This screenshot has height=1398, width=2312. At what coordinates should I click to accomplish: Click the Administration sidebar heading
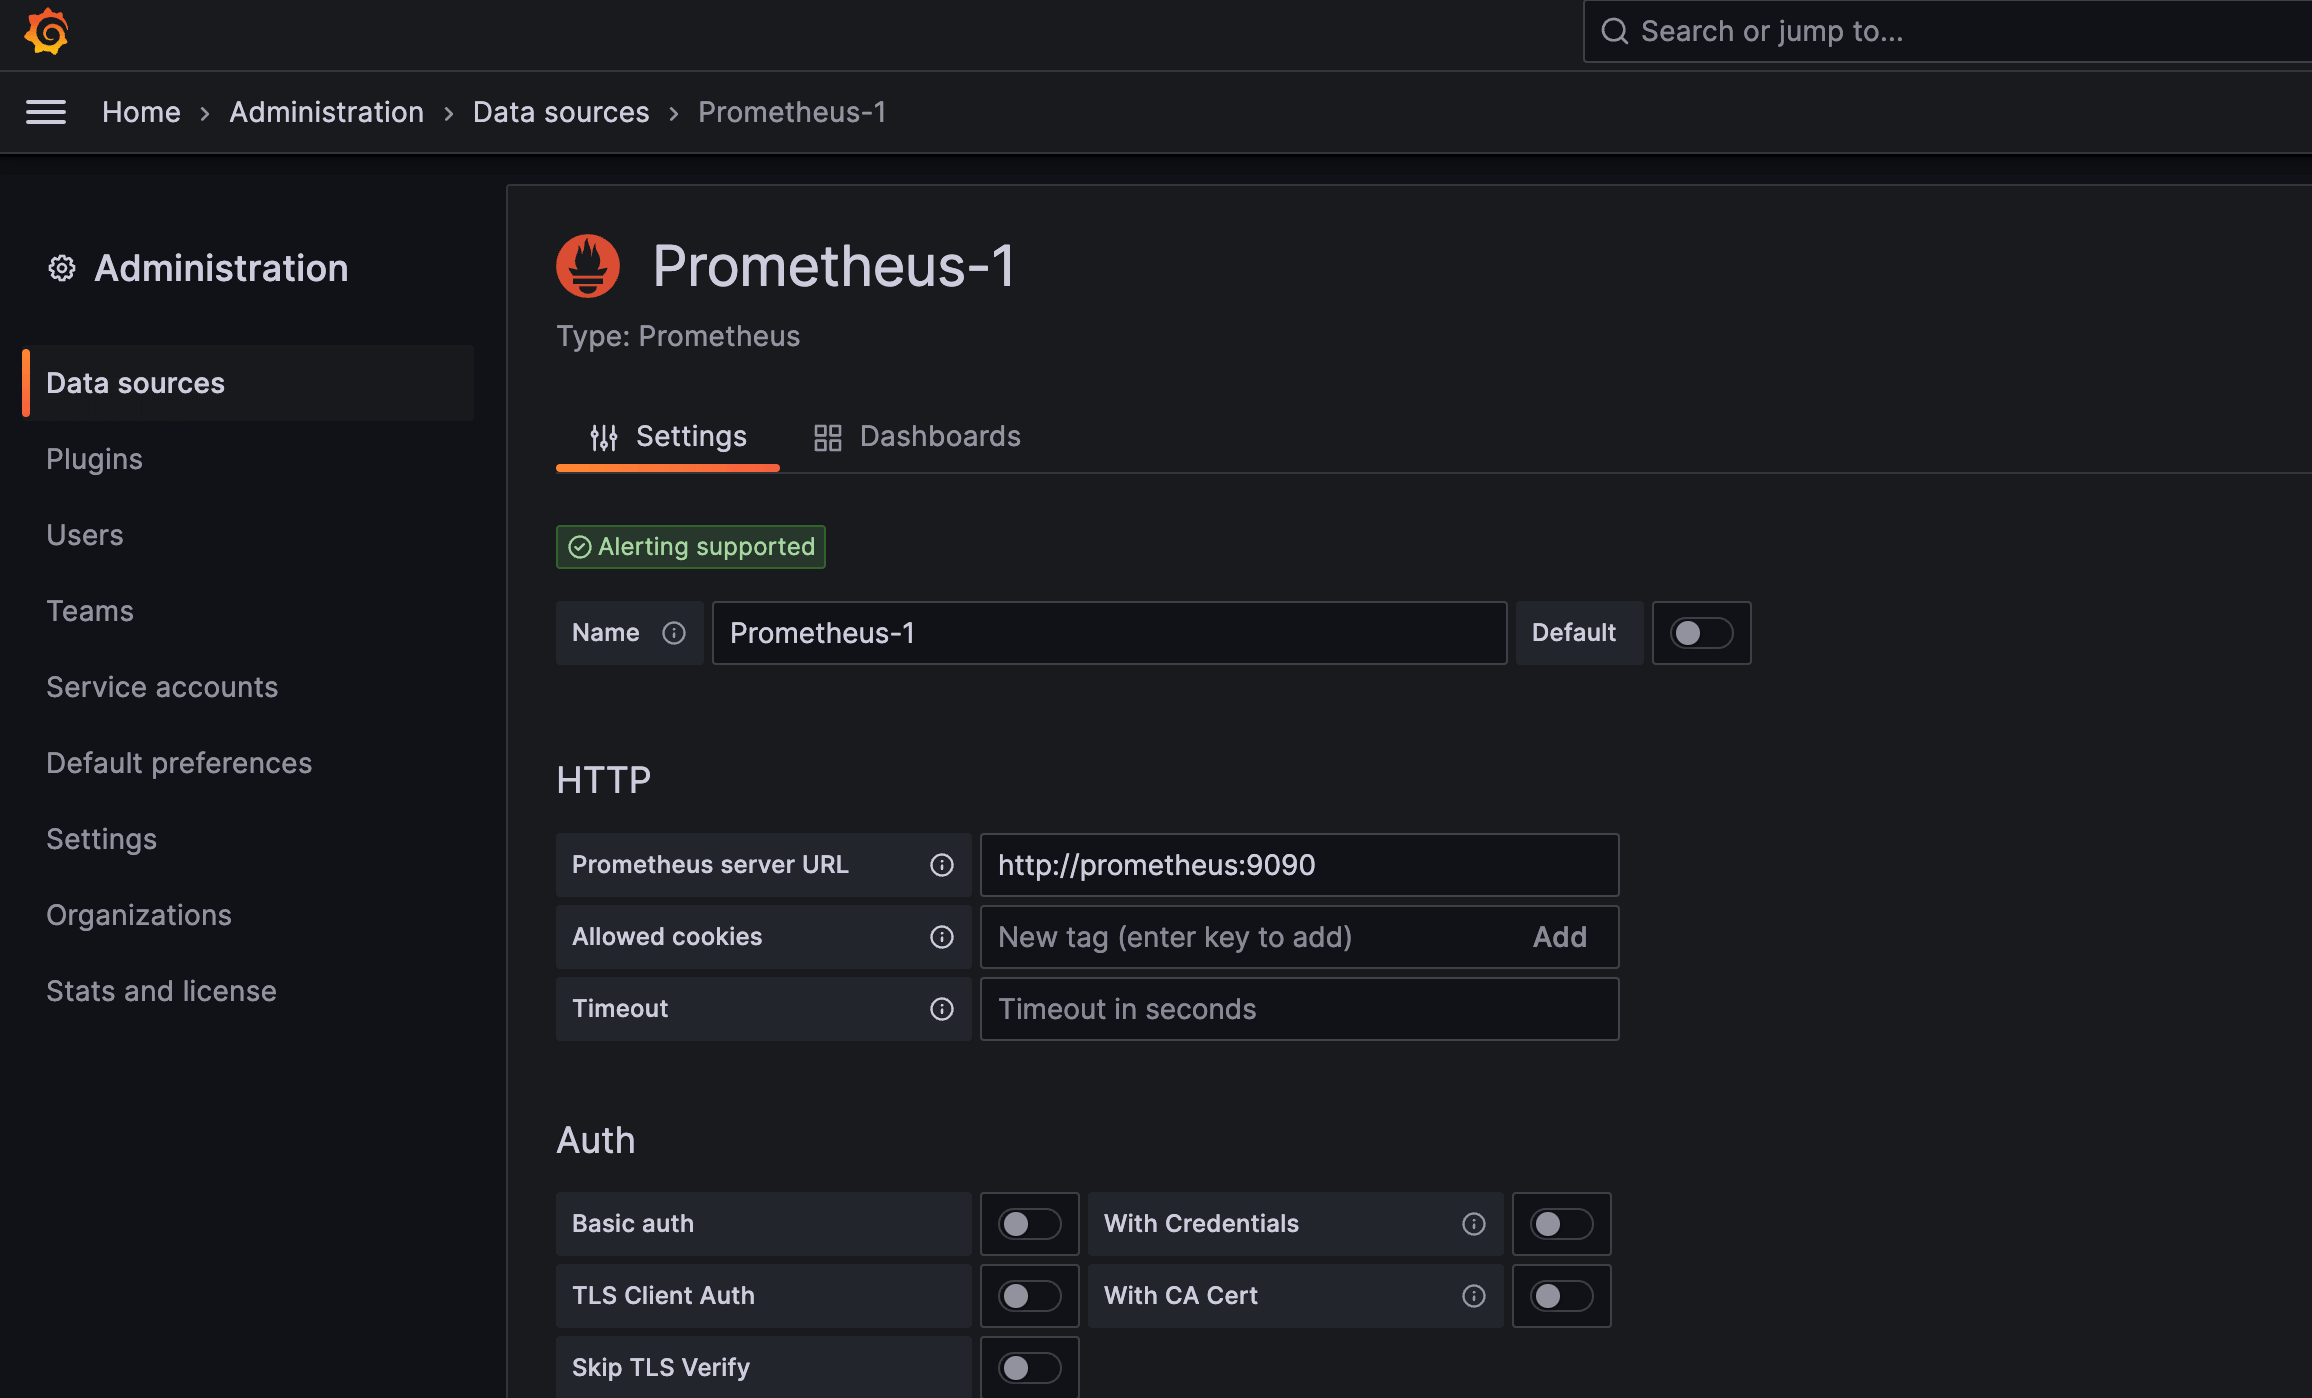[221, 268]
